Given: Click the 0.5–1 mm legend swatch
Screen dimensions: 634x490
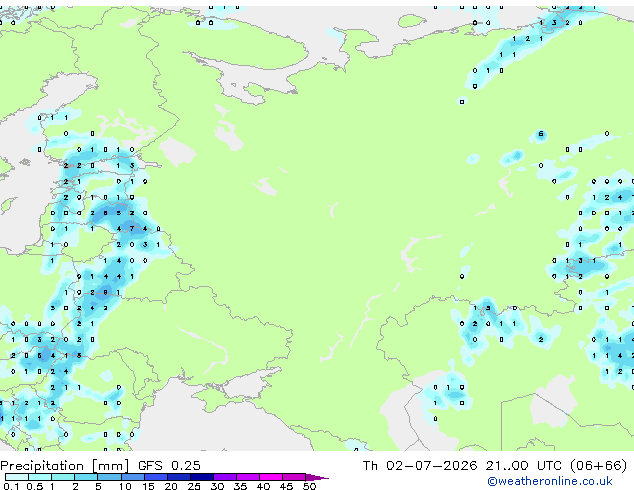Looking at the screenshot, I should 40,477.
